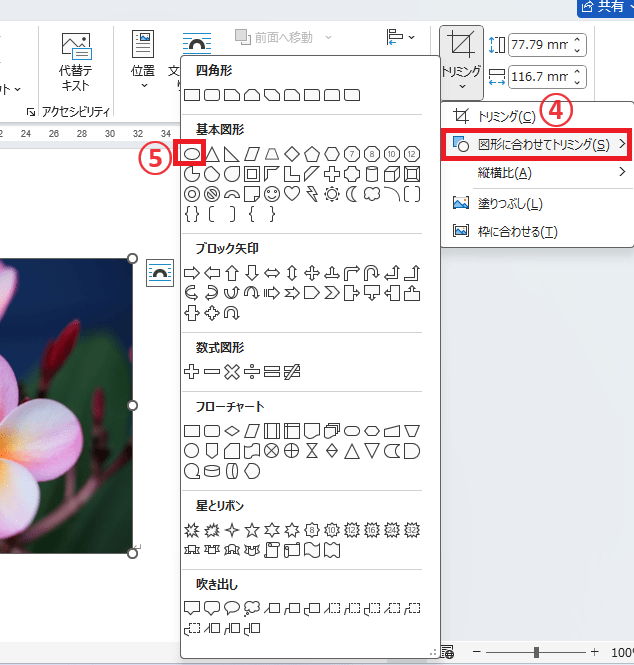Select the pentagon basic shape
Viewport: 634px width, 665px height.
click(x=312, y=154)
